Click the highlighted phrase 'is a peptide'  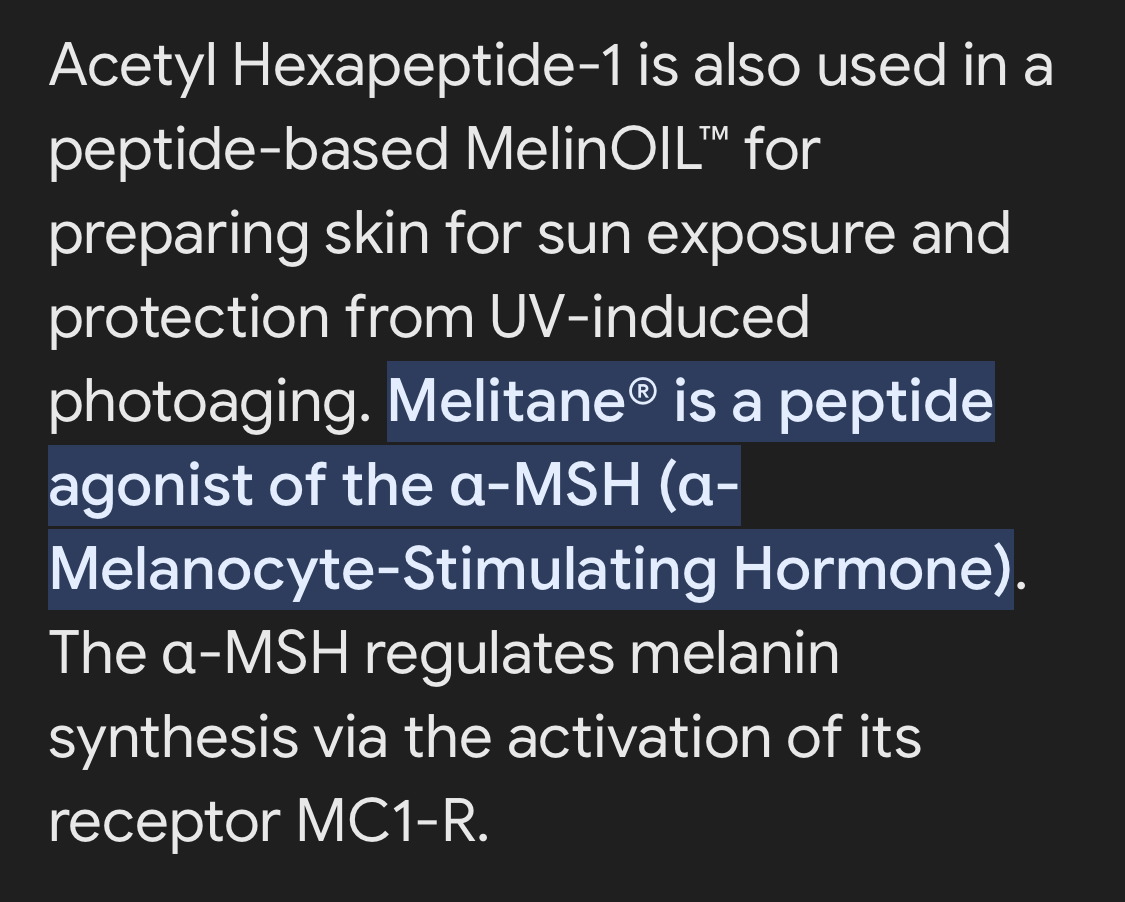coord(834,403)
